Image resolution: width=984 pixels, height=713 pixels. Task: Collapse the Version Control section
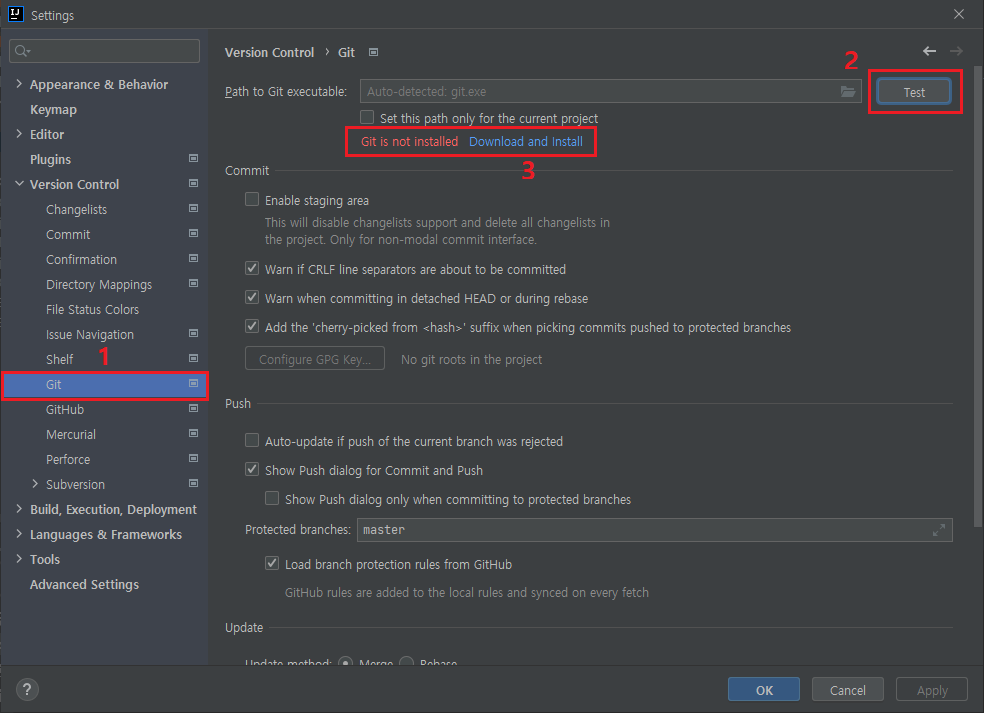(x=19, y=184)
